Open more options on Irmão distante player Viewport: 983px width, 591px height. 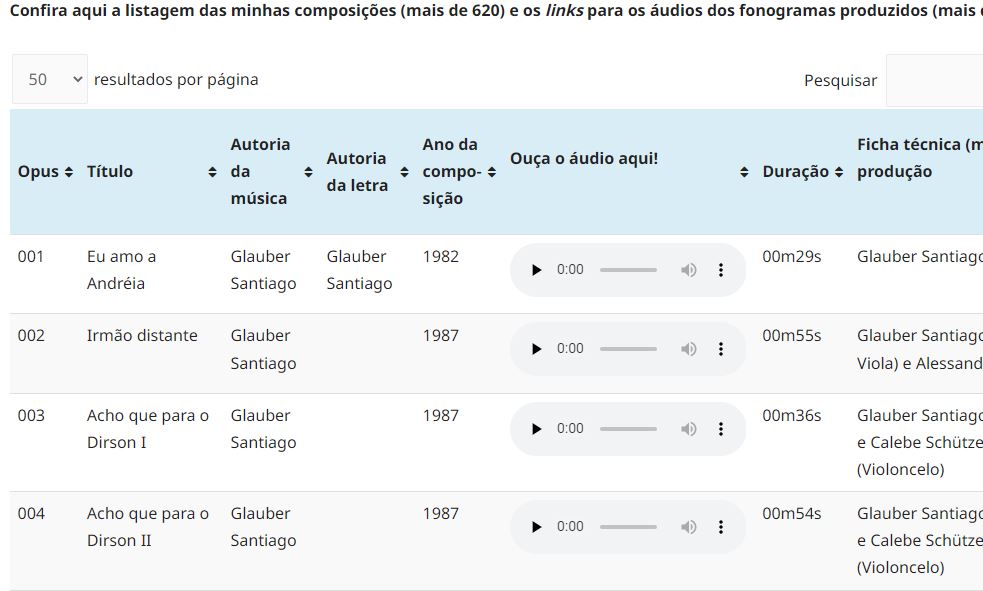(721, 349)
